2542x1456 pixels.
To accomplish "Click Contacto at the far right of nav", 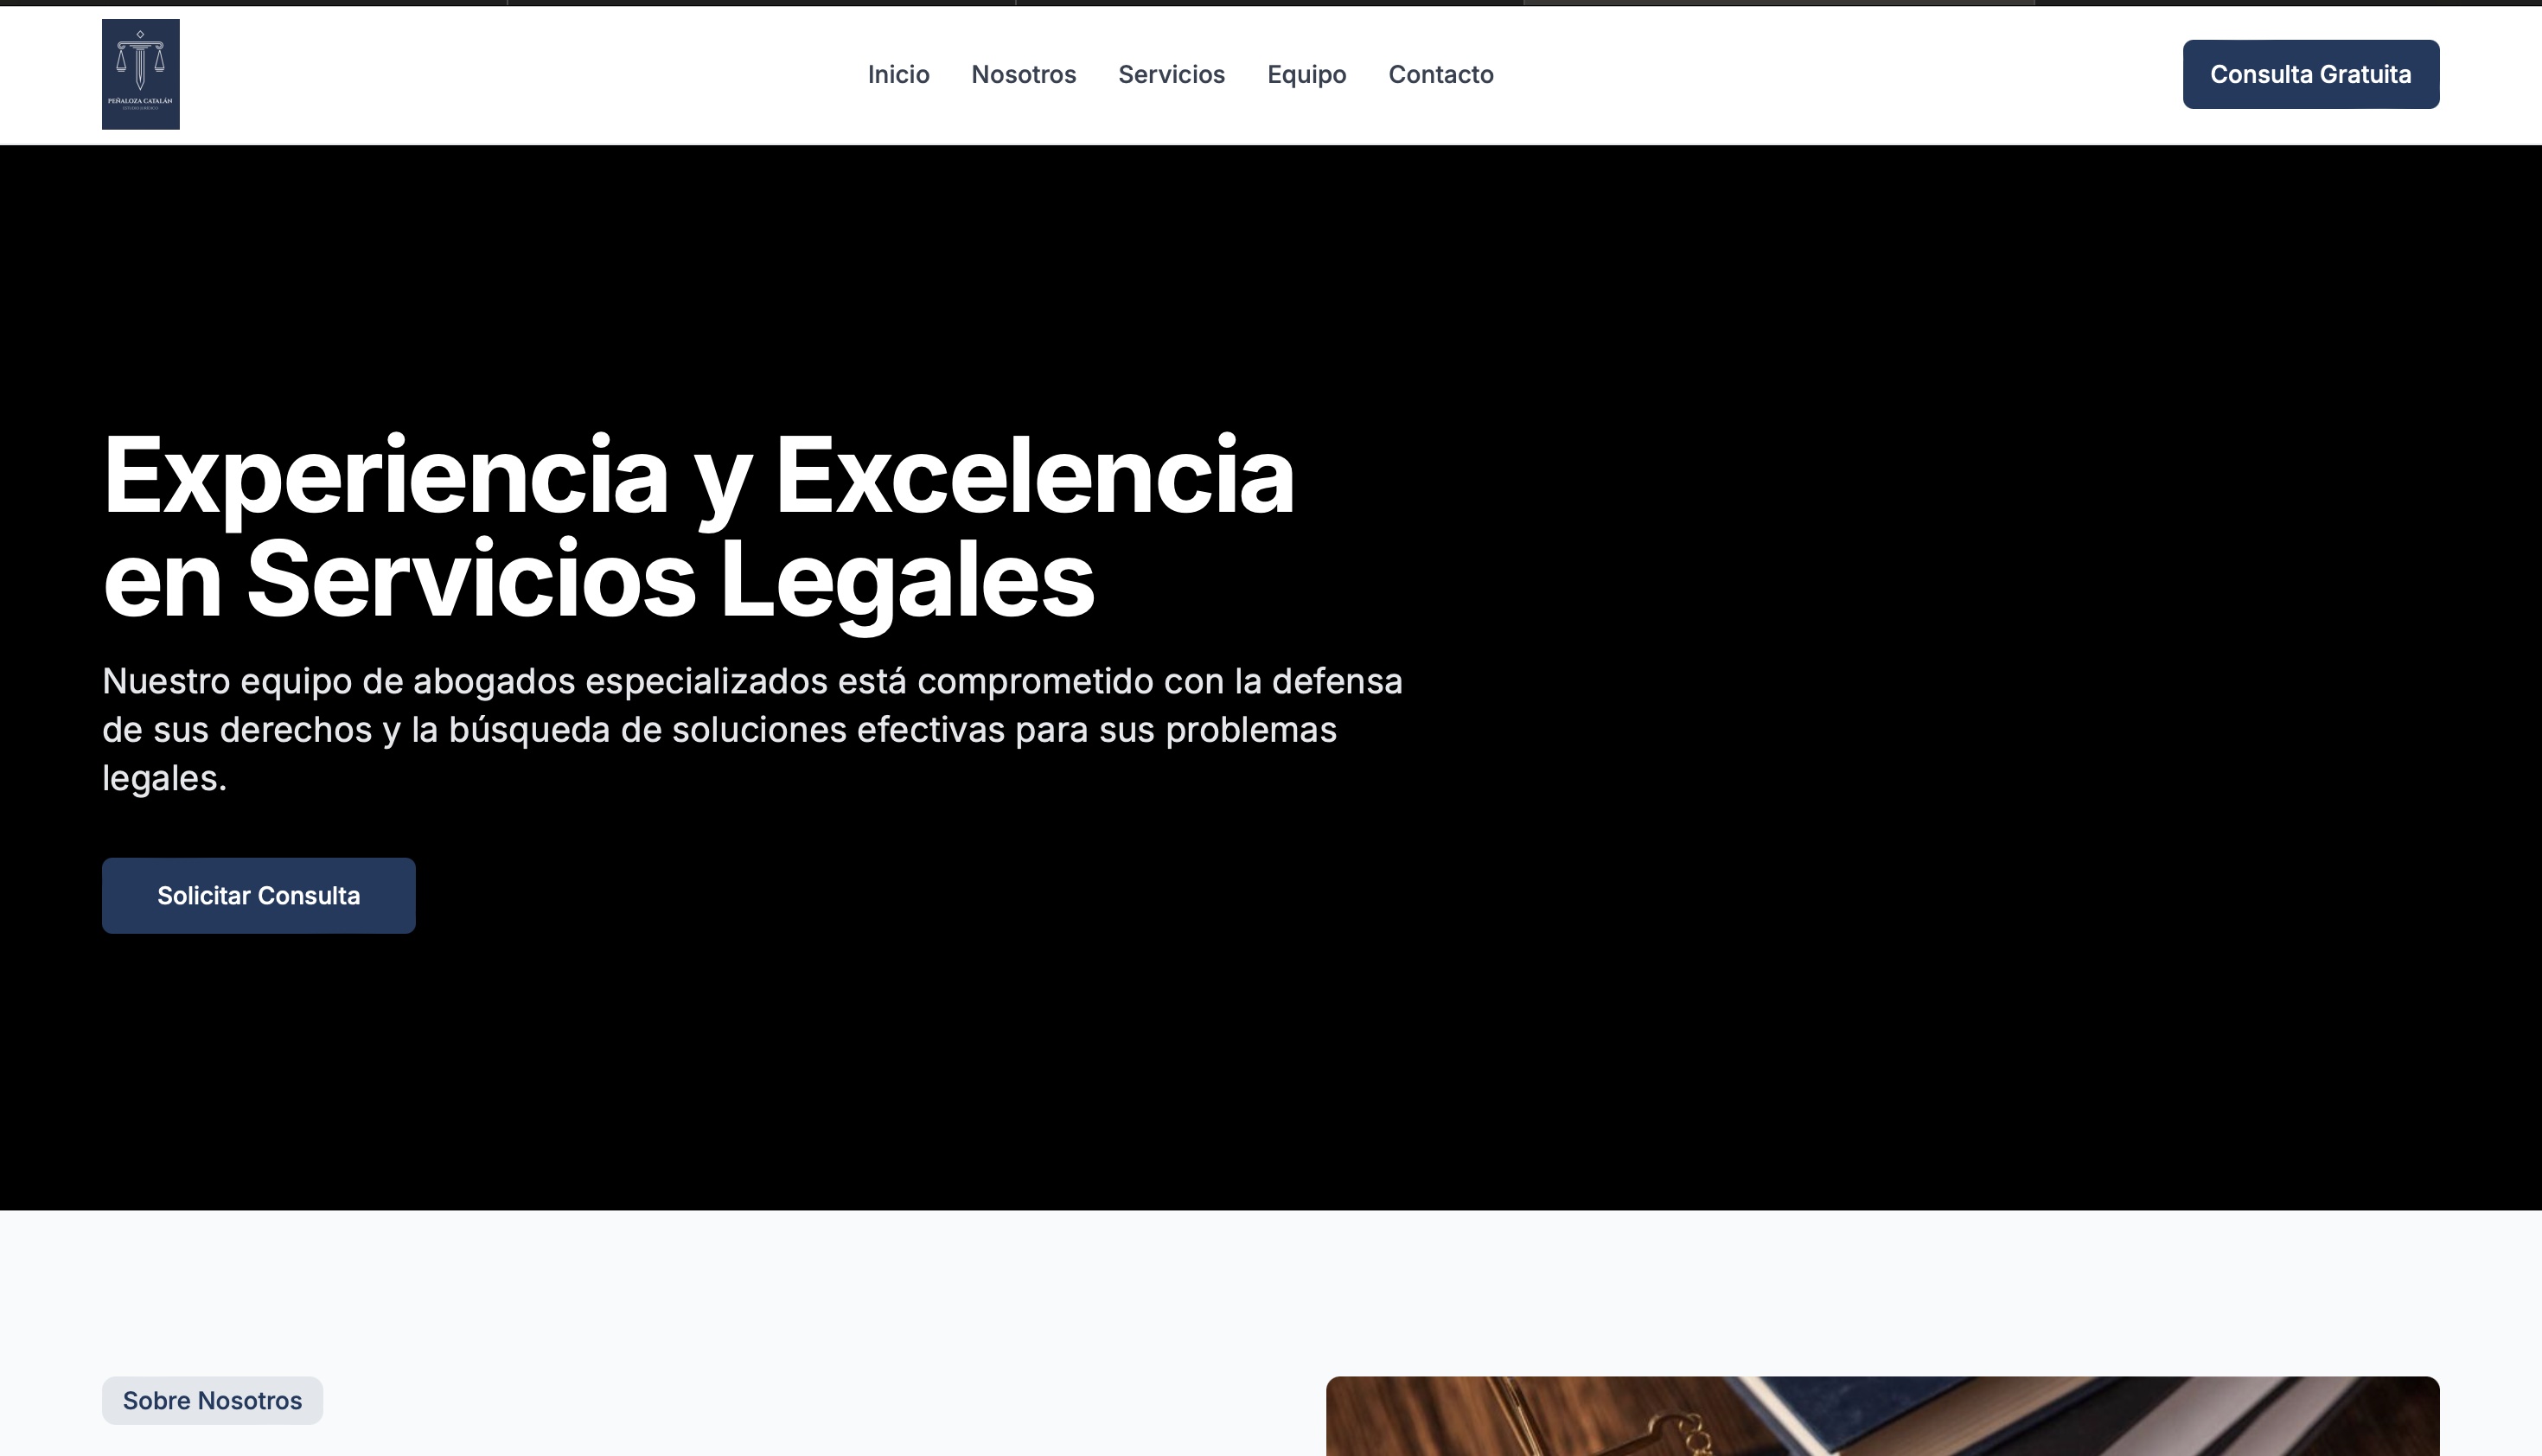I will click(x=1440, y=74).
